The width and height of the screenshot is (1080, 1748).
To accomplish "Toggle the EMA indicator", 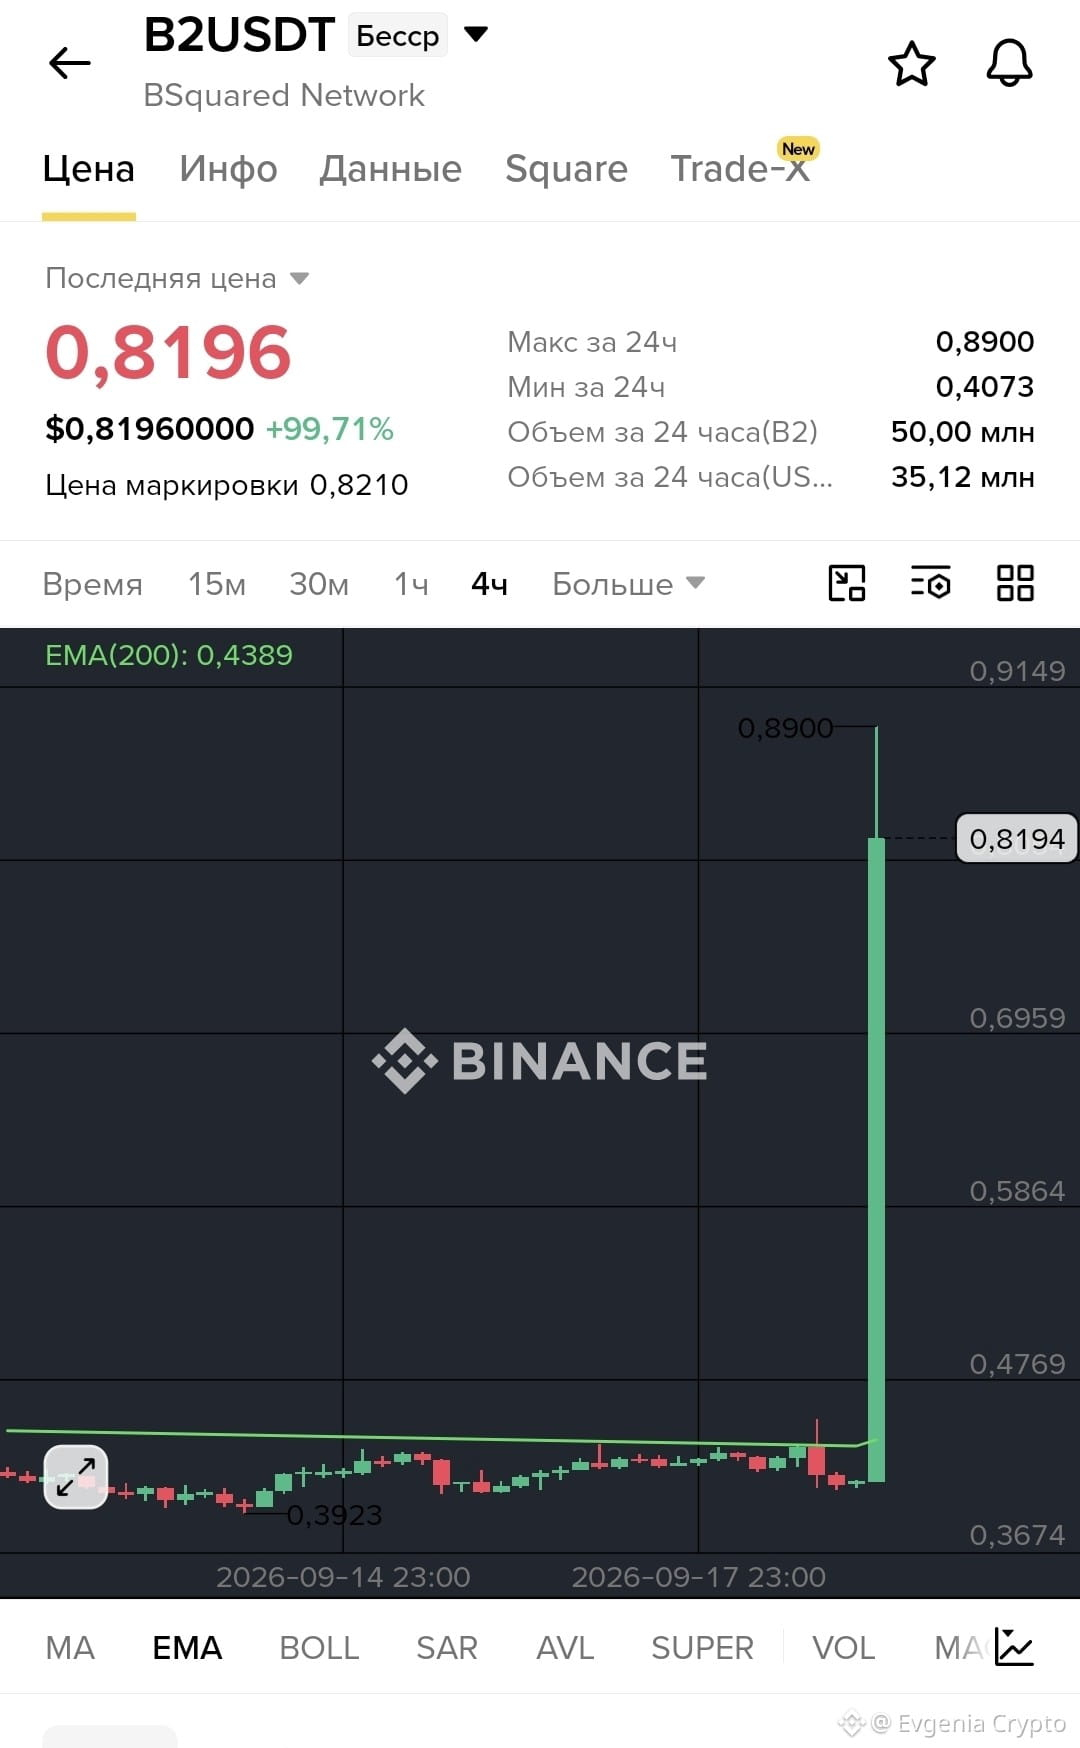I will [187, 1648].
